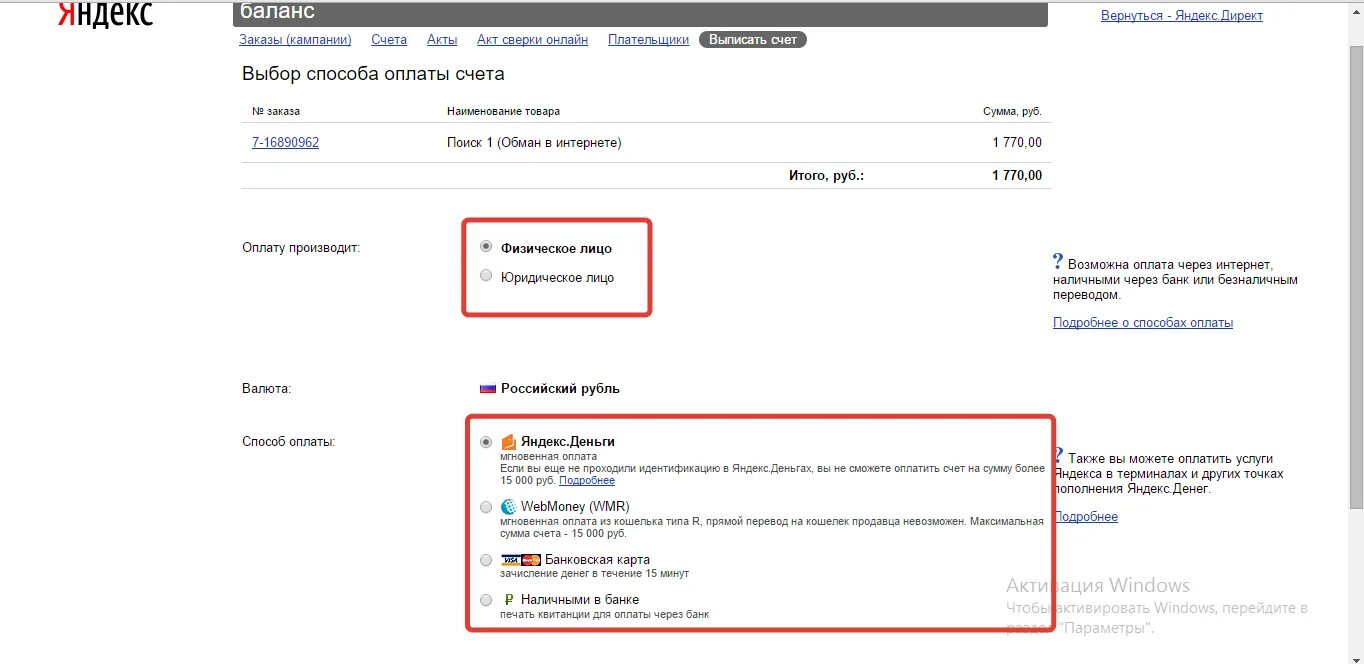Click the ruble cash icon
The height and width of the screenshot is (664, 1364).
(x=509, y=600)
